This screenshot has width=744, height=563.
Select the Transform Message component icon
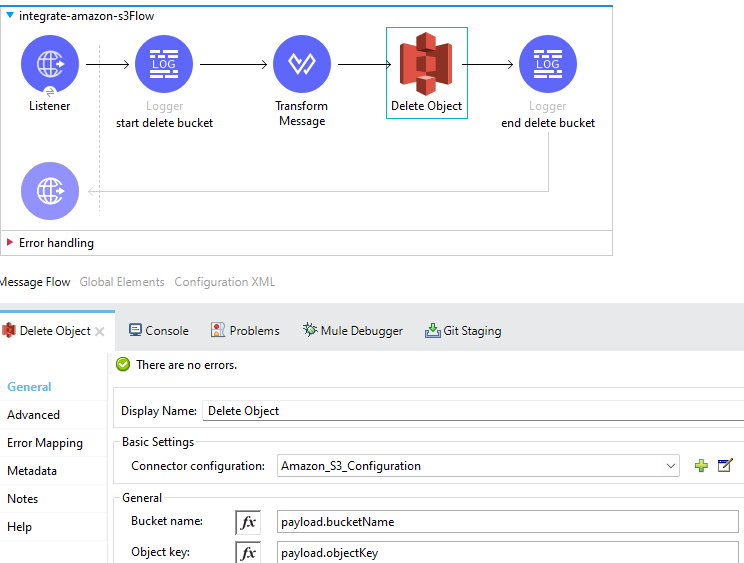click(301, 63)
